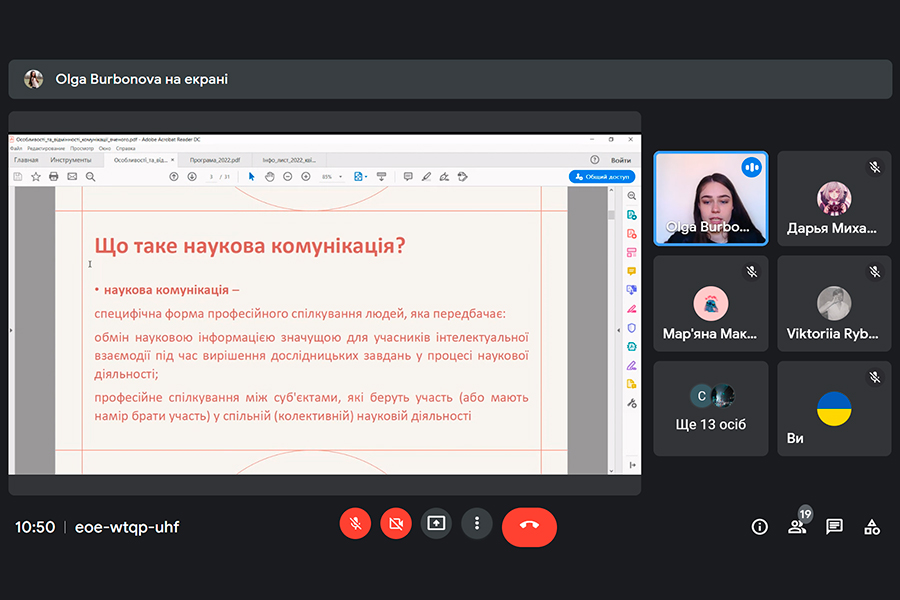Select Viktoriia Ryb's participant tile

pos(834,303)
